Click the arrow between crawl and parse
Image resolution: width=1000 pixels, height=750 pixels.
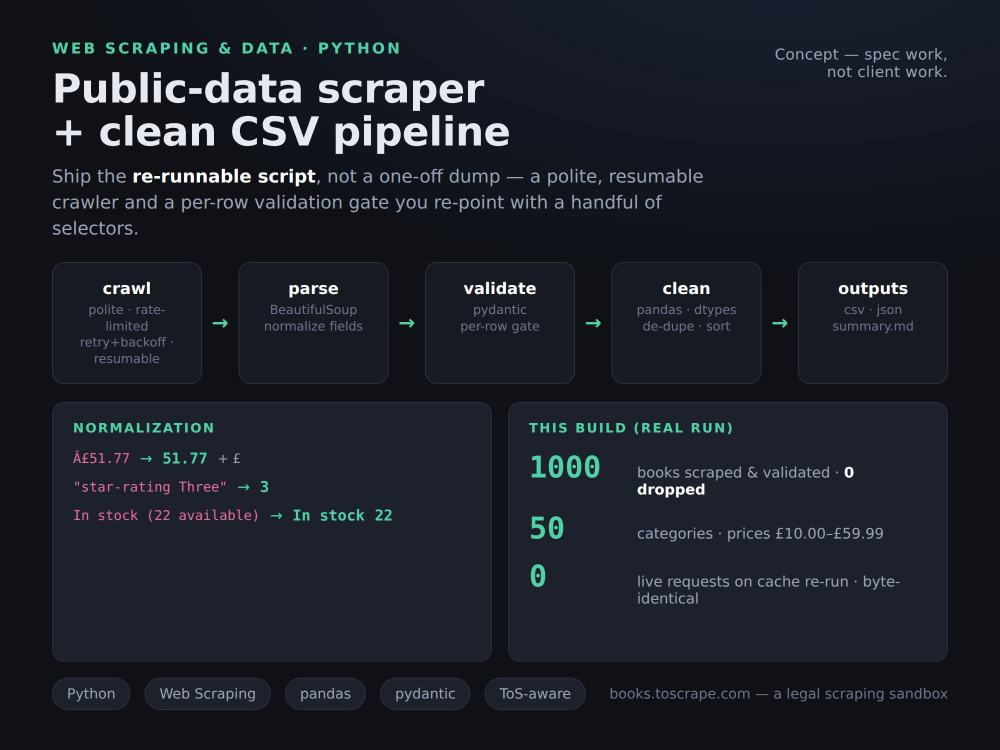[220, 323]
